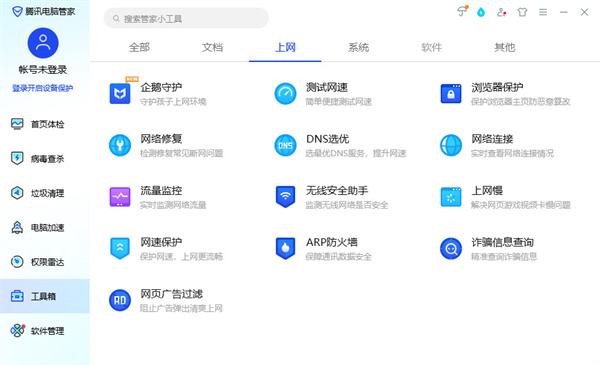Screen dimensions: 600x365
Task: Open the 诈骗信息查询 search icon
Action: (451, 248)
